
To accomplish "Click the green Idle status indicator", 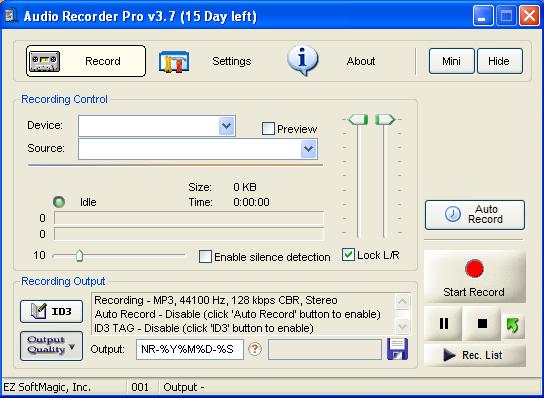I will [59, 202].
